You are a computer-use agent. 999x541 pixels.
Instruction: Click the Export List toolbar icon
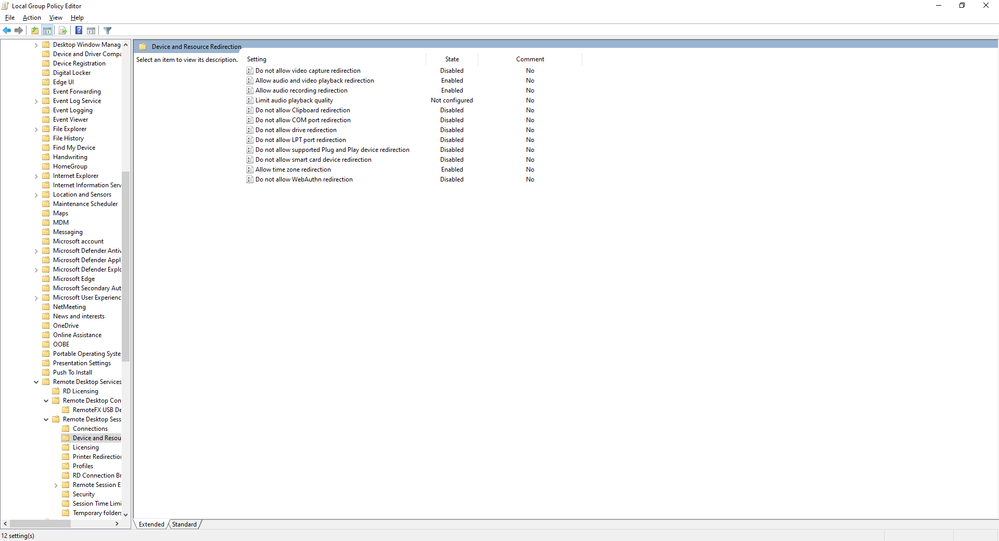coord(62,31)
